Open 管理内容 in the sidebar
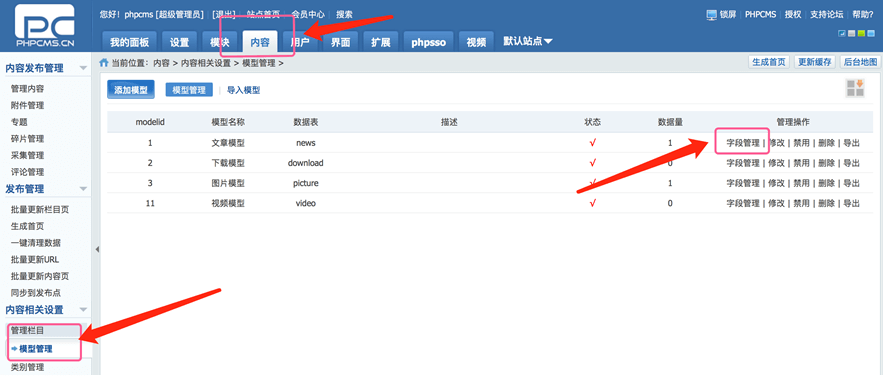The width and height of the screenshot is (883, 379). click(x=28, y=88)
